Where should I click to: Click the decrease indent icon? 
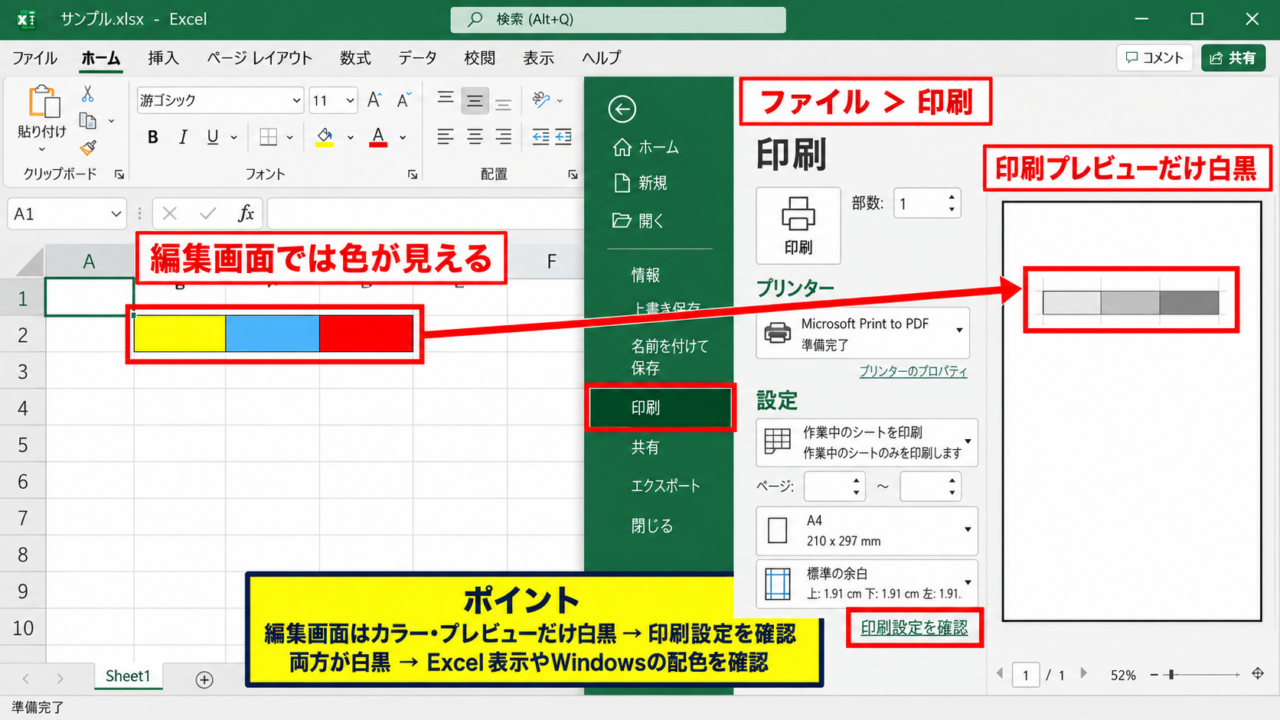coord(541,137)
